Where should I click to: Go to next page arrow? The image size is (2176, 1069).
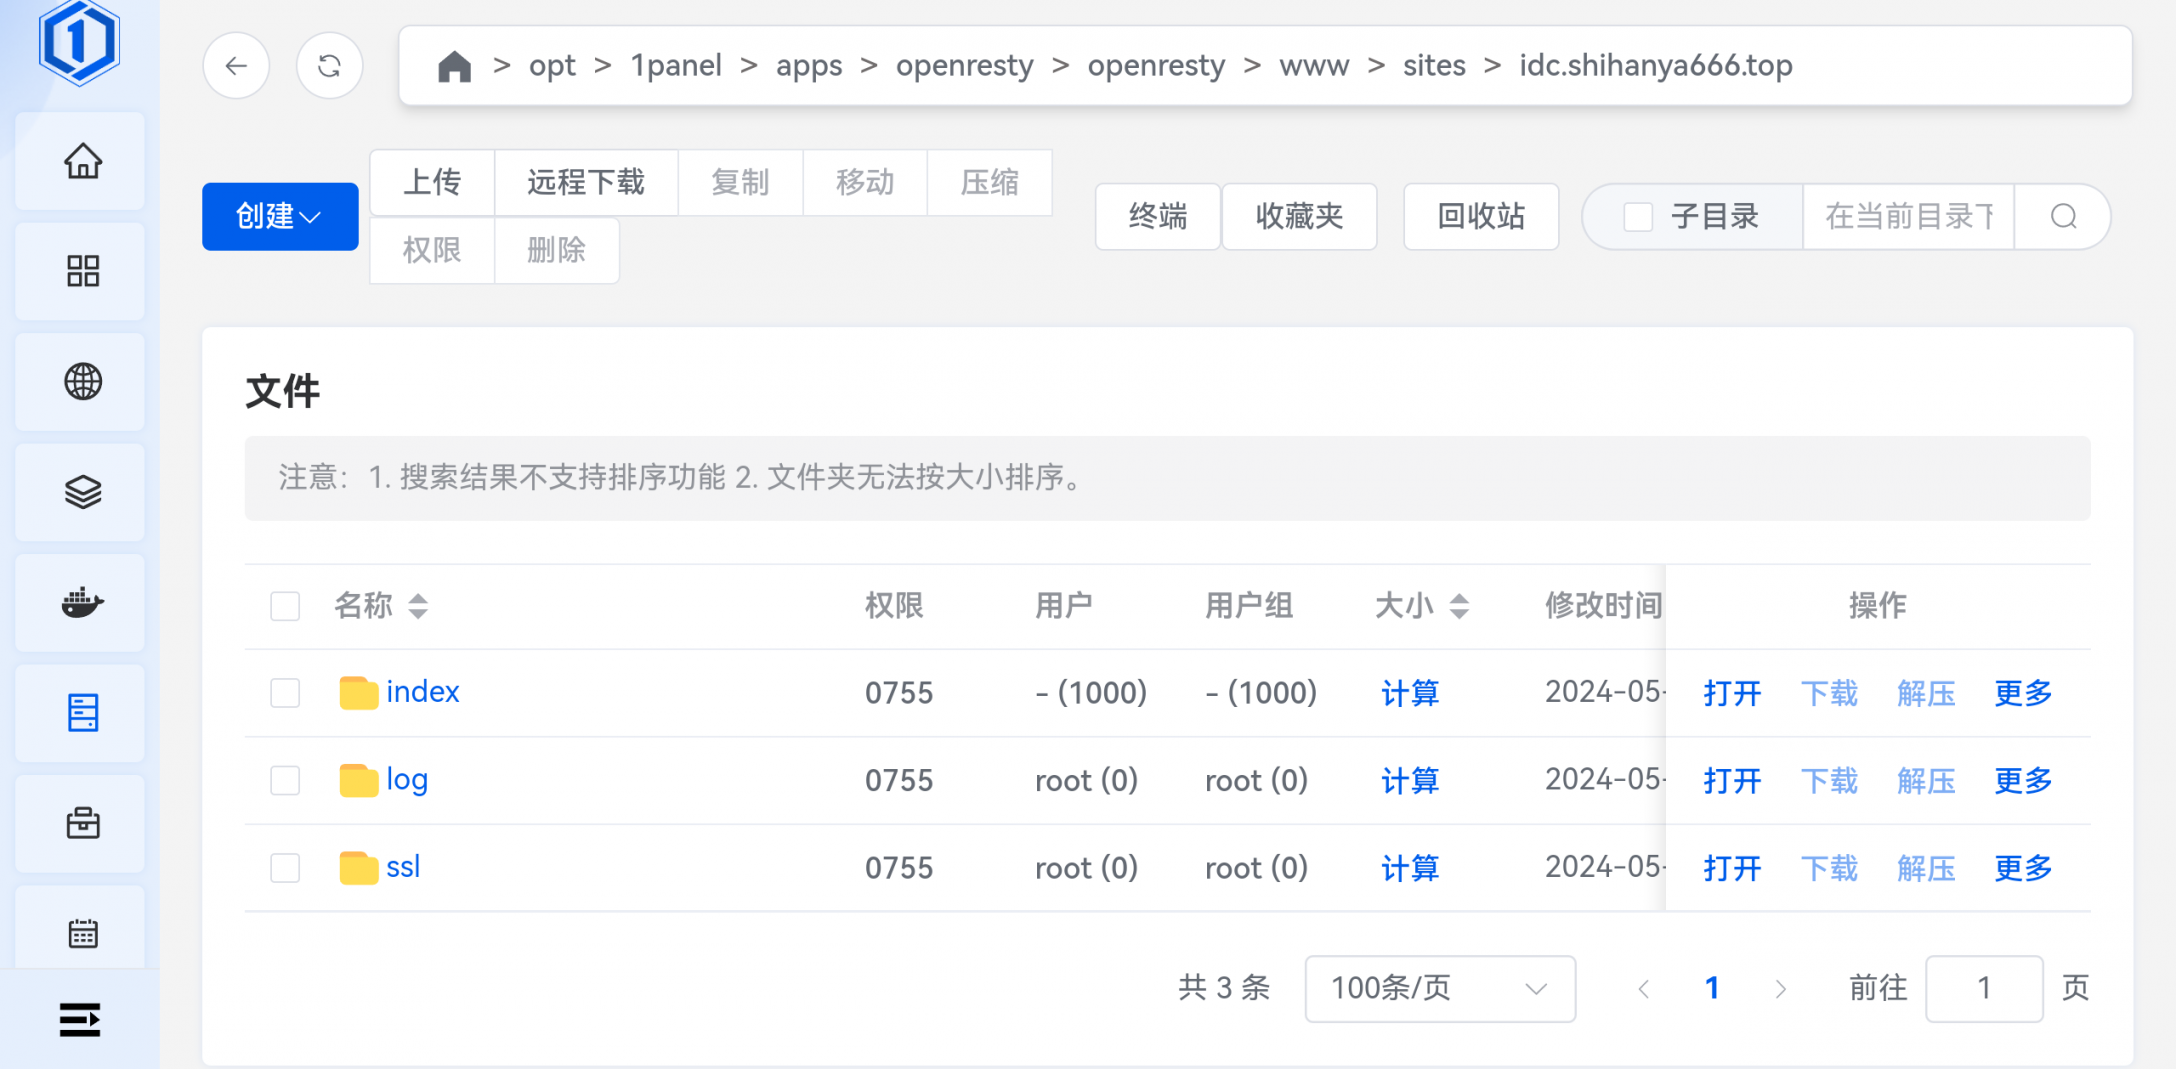1780,989
